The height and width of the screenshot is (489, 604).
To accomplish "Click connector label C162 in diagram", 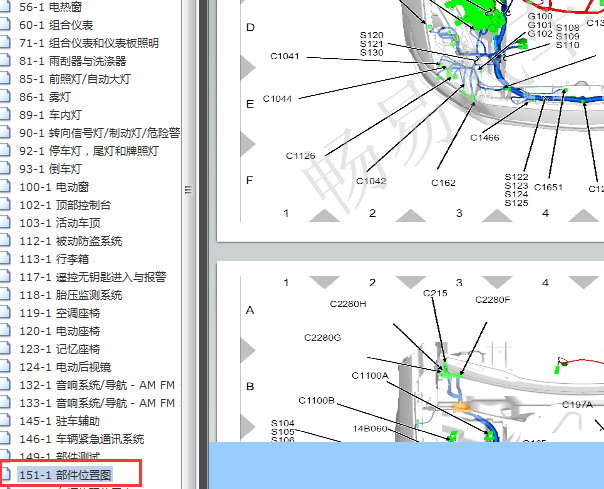I will (x=443, y=183).
